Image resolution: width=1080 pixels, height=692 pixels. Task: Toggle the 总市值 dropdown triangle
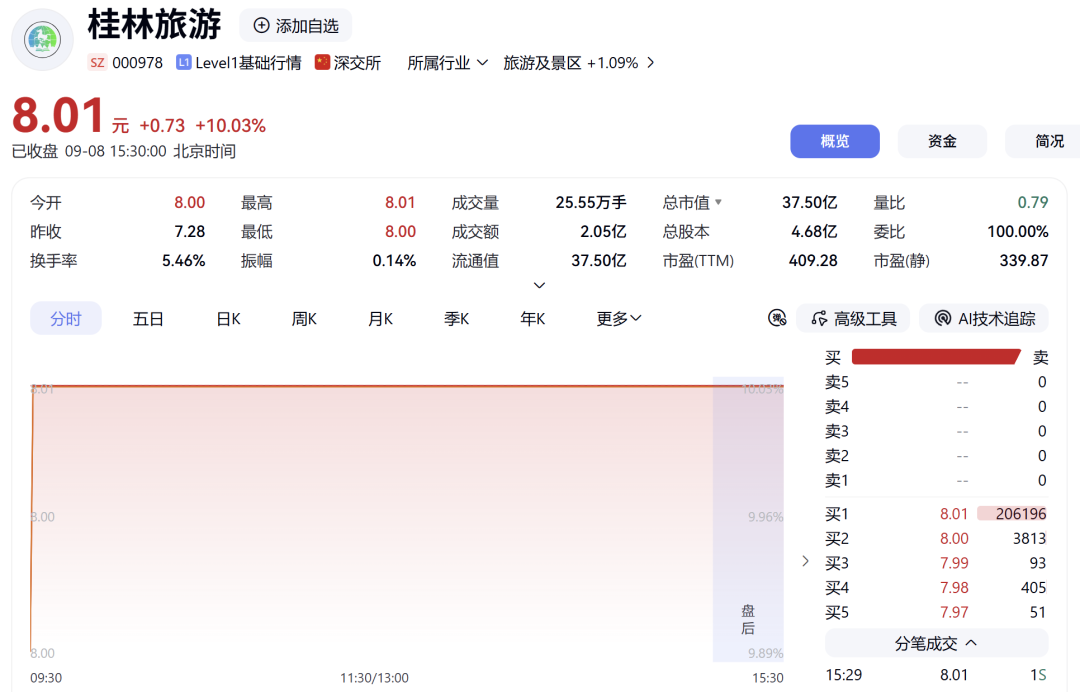click(718, 202)
